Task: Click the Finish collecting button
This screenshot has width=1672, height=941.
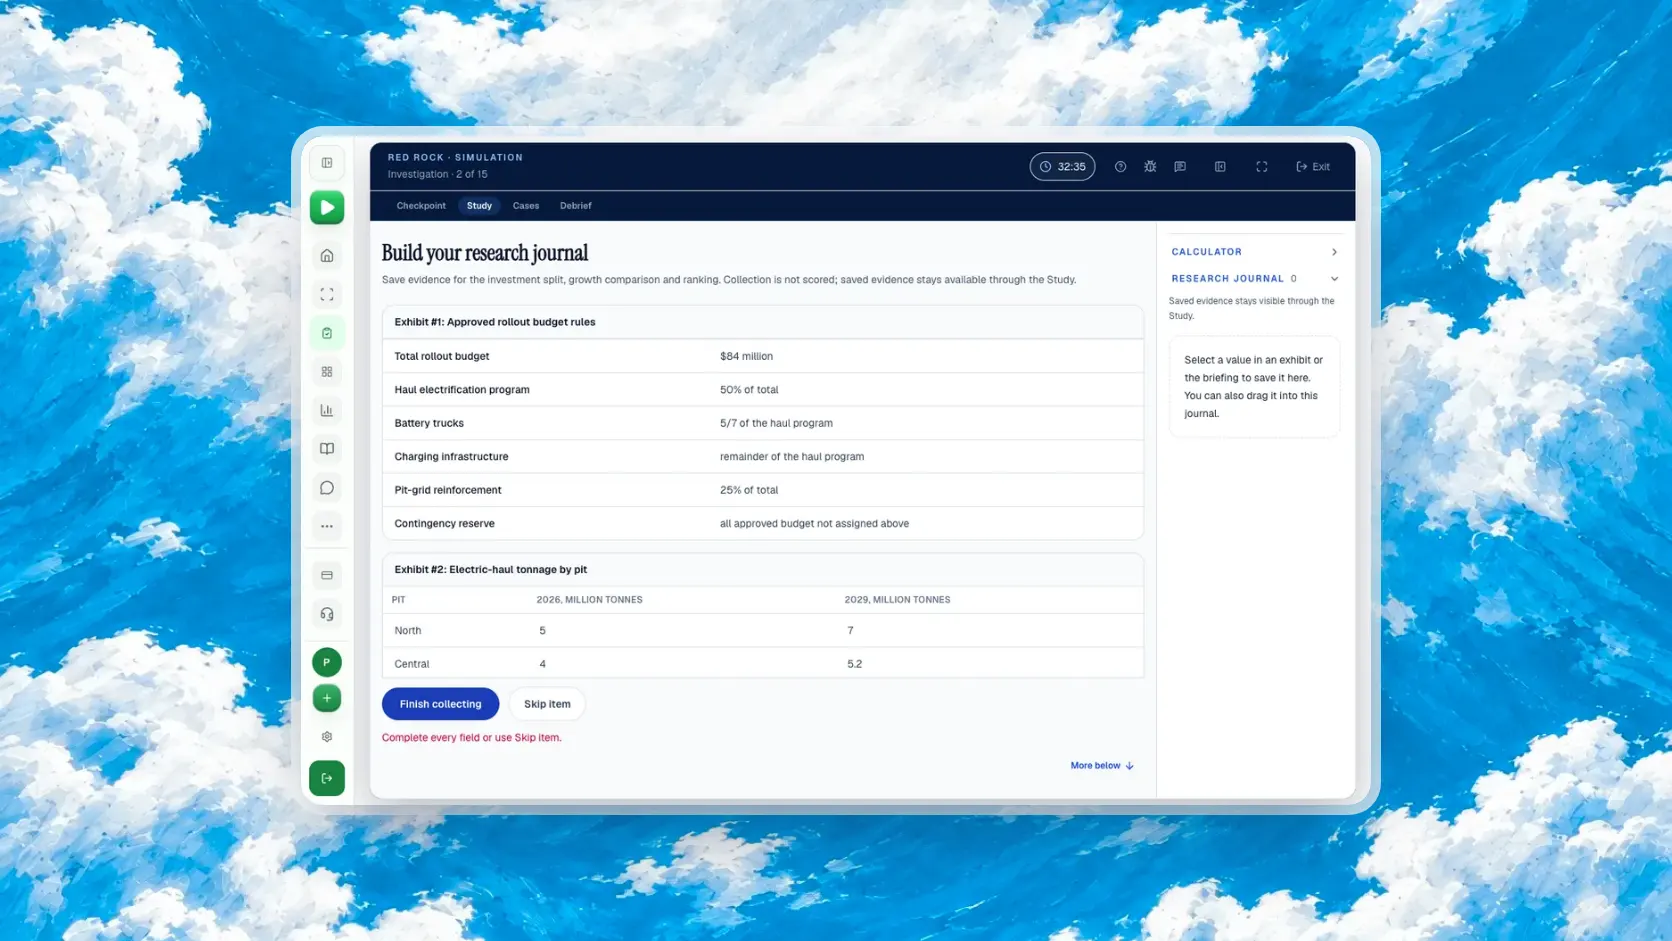Action: pyautogui.click(x=441, y=704)
